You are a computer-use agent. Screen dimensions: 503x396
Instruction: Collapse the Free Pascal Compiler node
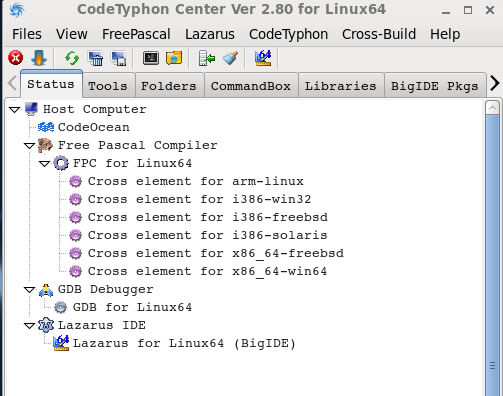[x=30, y=145]
